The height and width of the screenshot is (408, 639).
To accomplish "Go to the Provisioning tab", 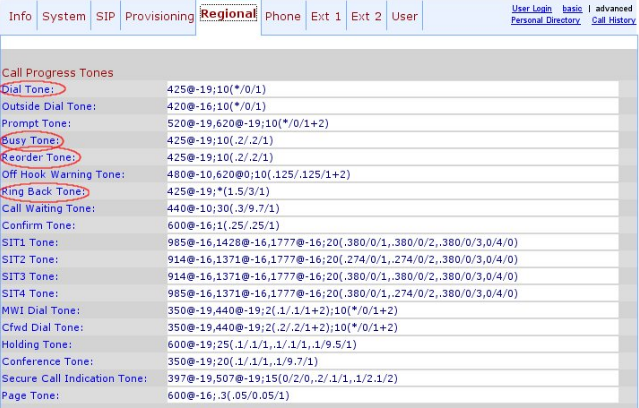I will click(x=159, y=16).
